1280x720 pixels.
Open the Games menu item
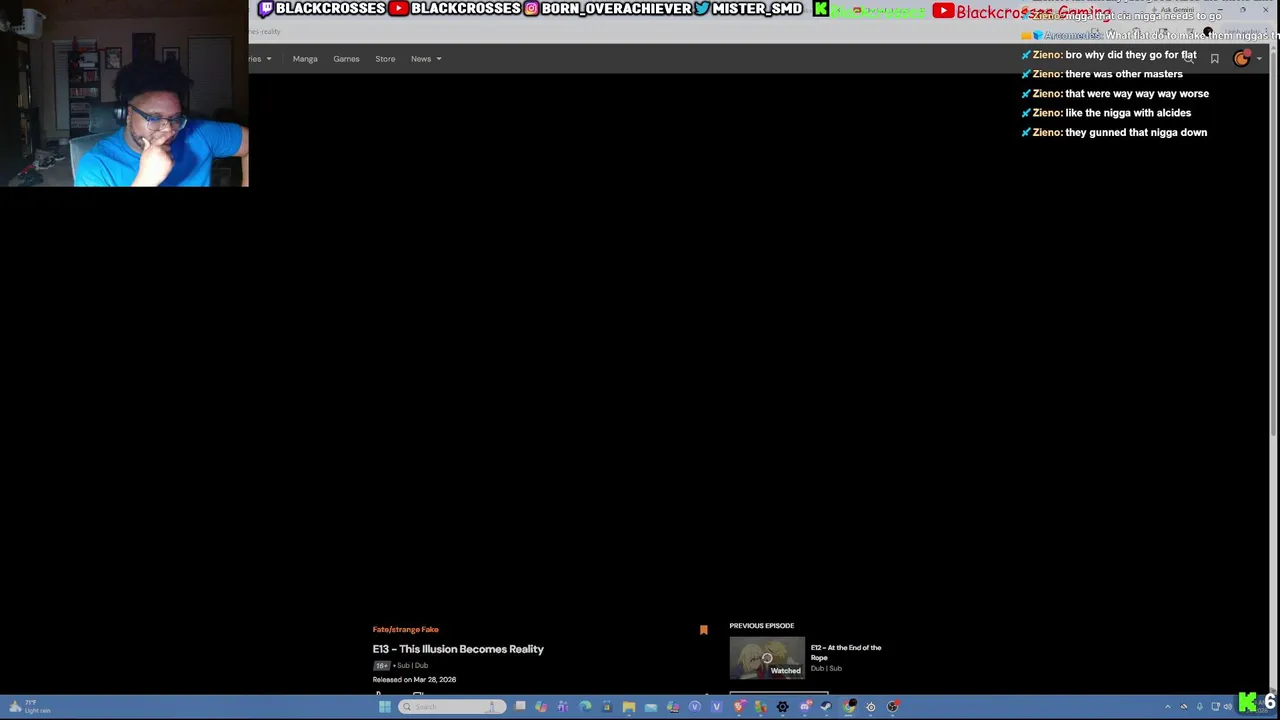[x=346, y=59]
